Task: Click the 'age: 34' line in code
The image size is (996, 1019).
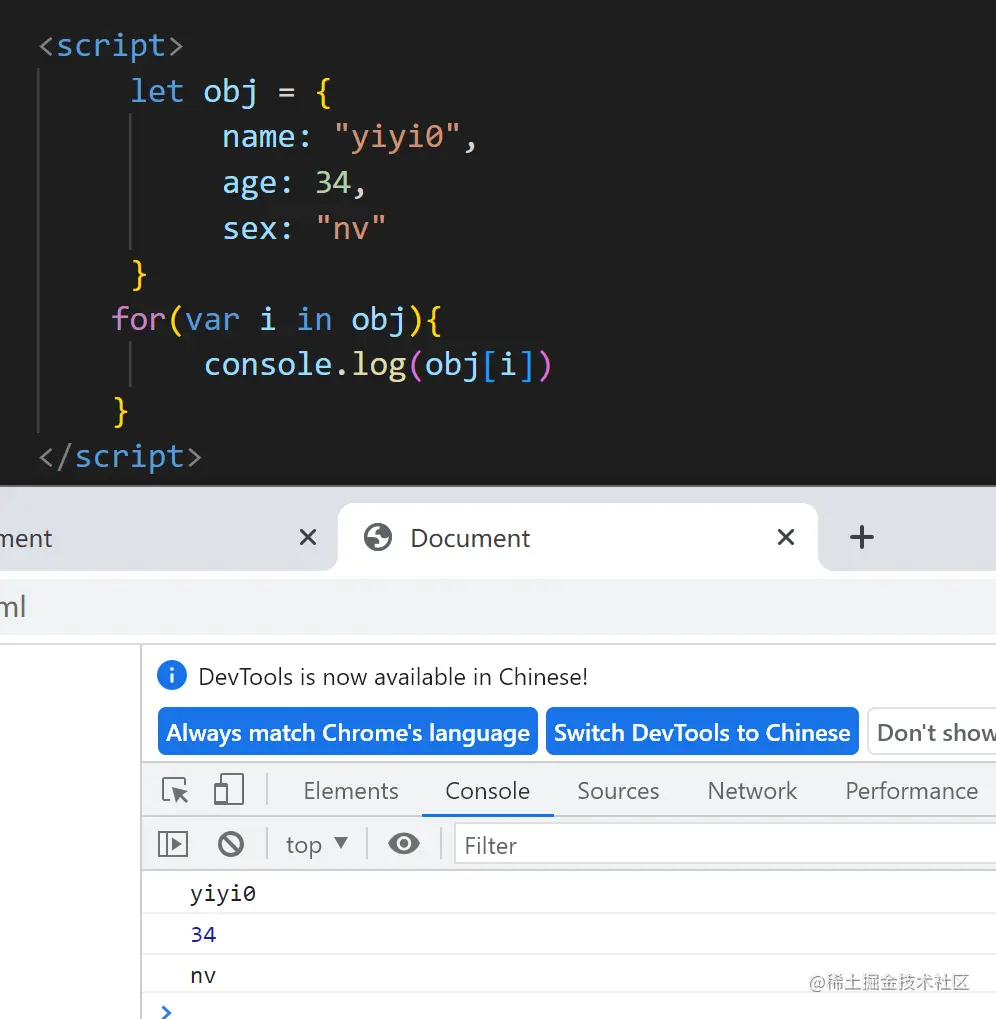Action: pyautogui.click(x=294, y=183)
